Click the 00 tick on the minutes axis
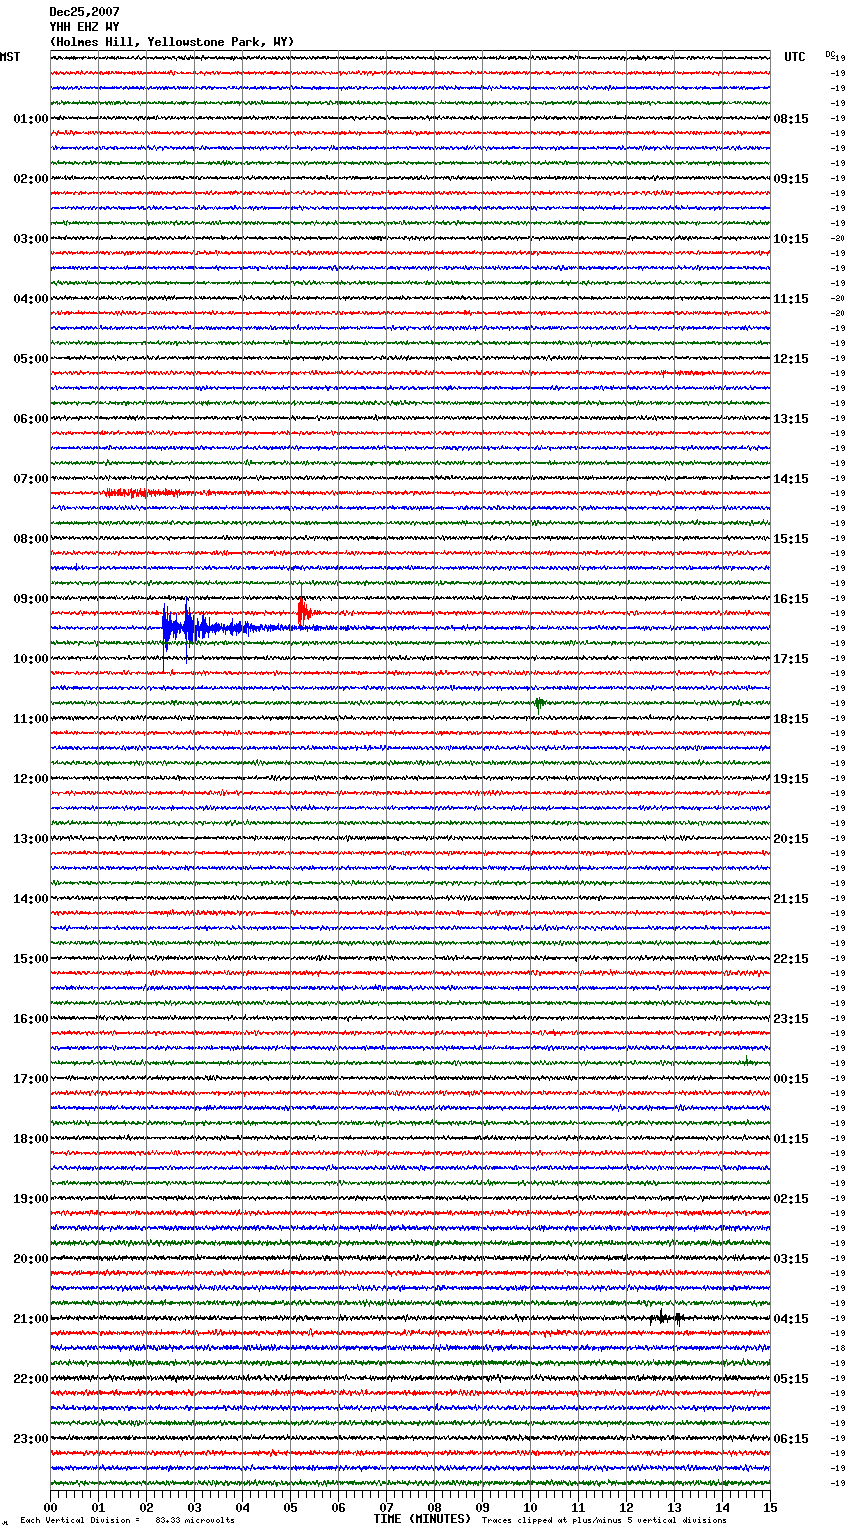 (x=50, y=1507)
